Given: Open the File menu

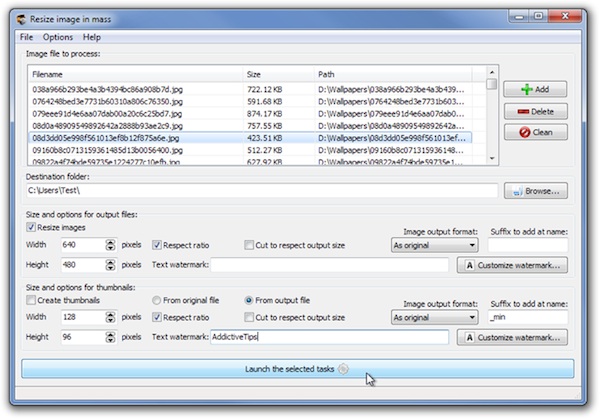Looking at the screenshot, I should [x=26, y=37].
